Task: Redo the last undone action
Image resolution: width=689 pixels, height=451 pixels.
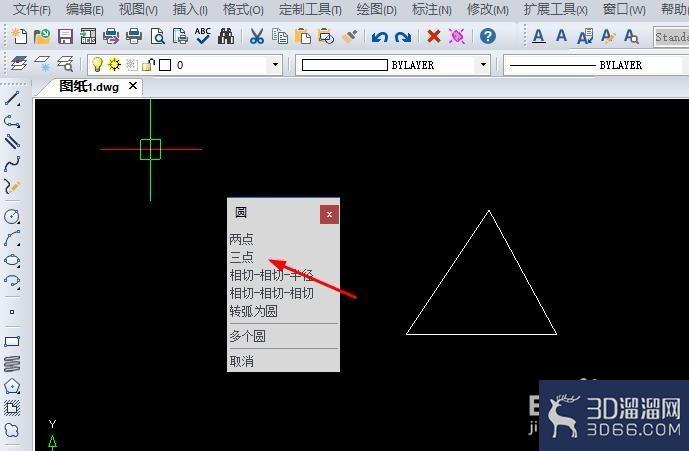Action: pos(403,37)
